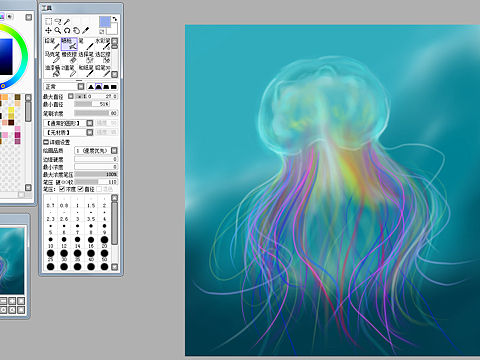This screenshot has width=480, height=360.
Task: Adjust the minimum density slider
Action: 96,167
